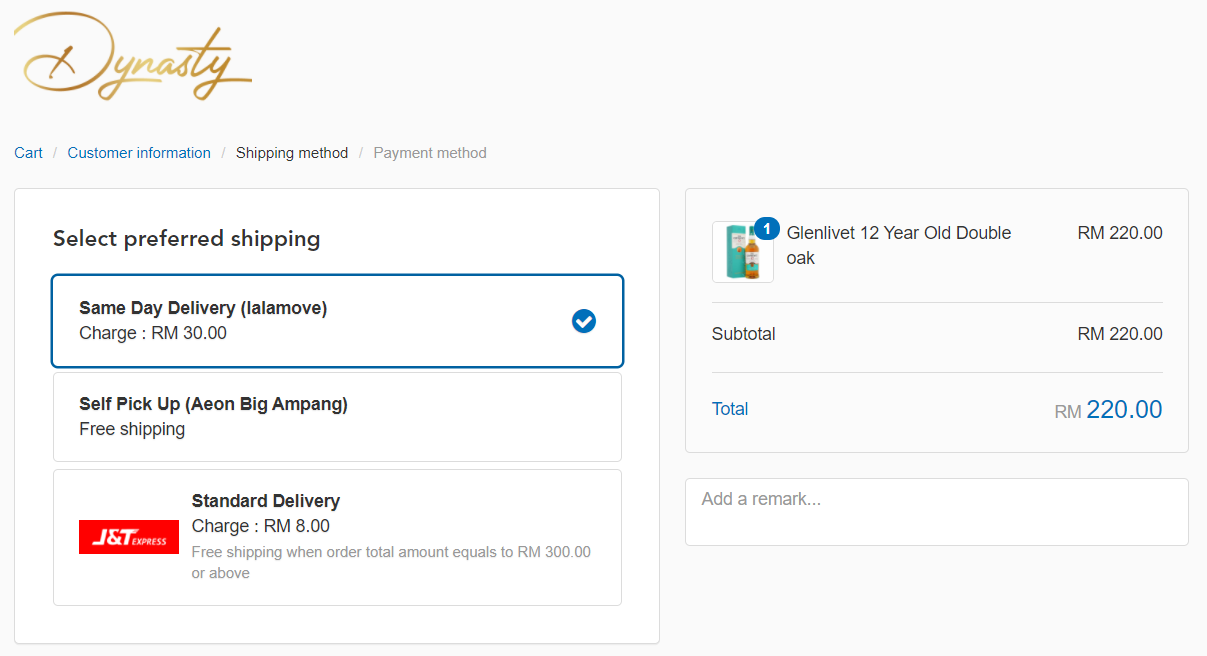Go back to Cart breadcrumb
Image resolution: width=1207 pixels, height=656 pixels.
[x=28, y=153]
